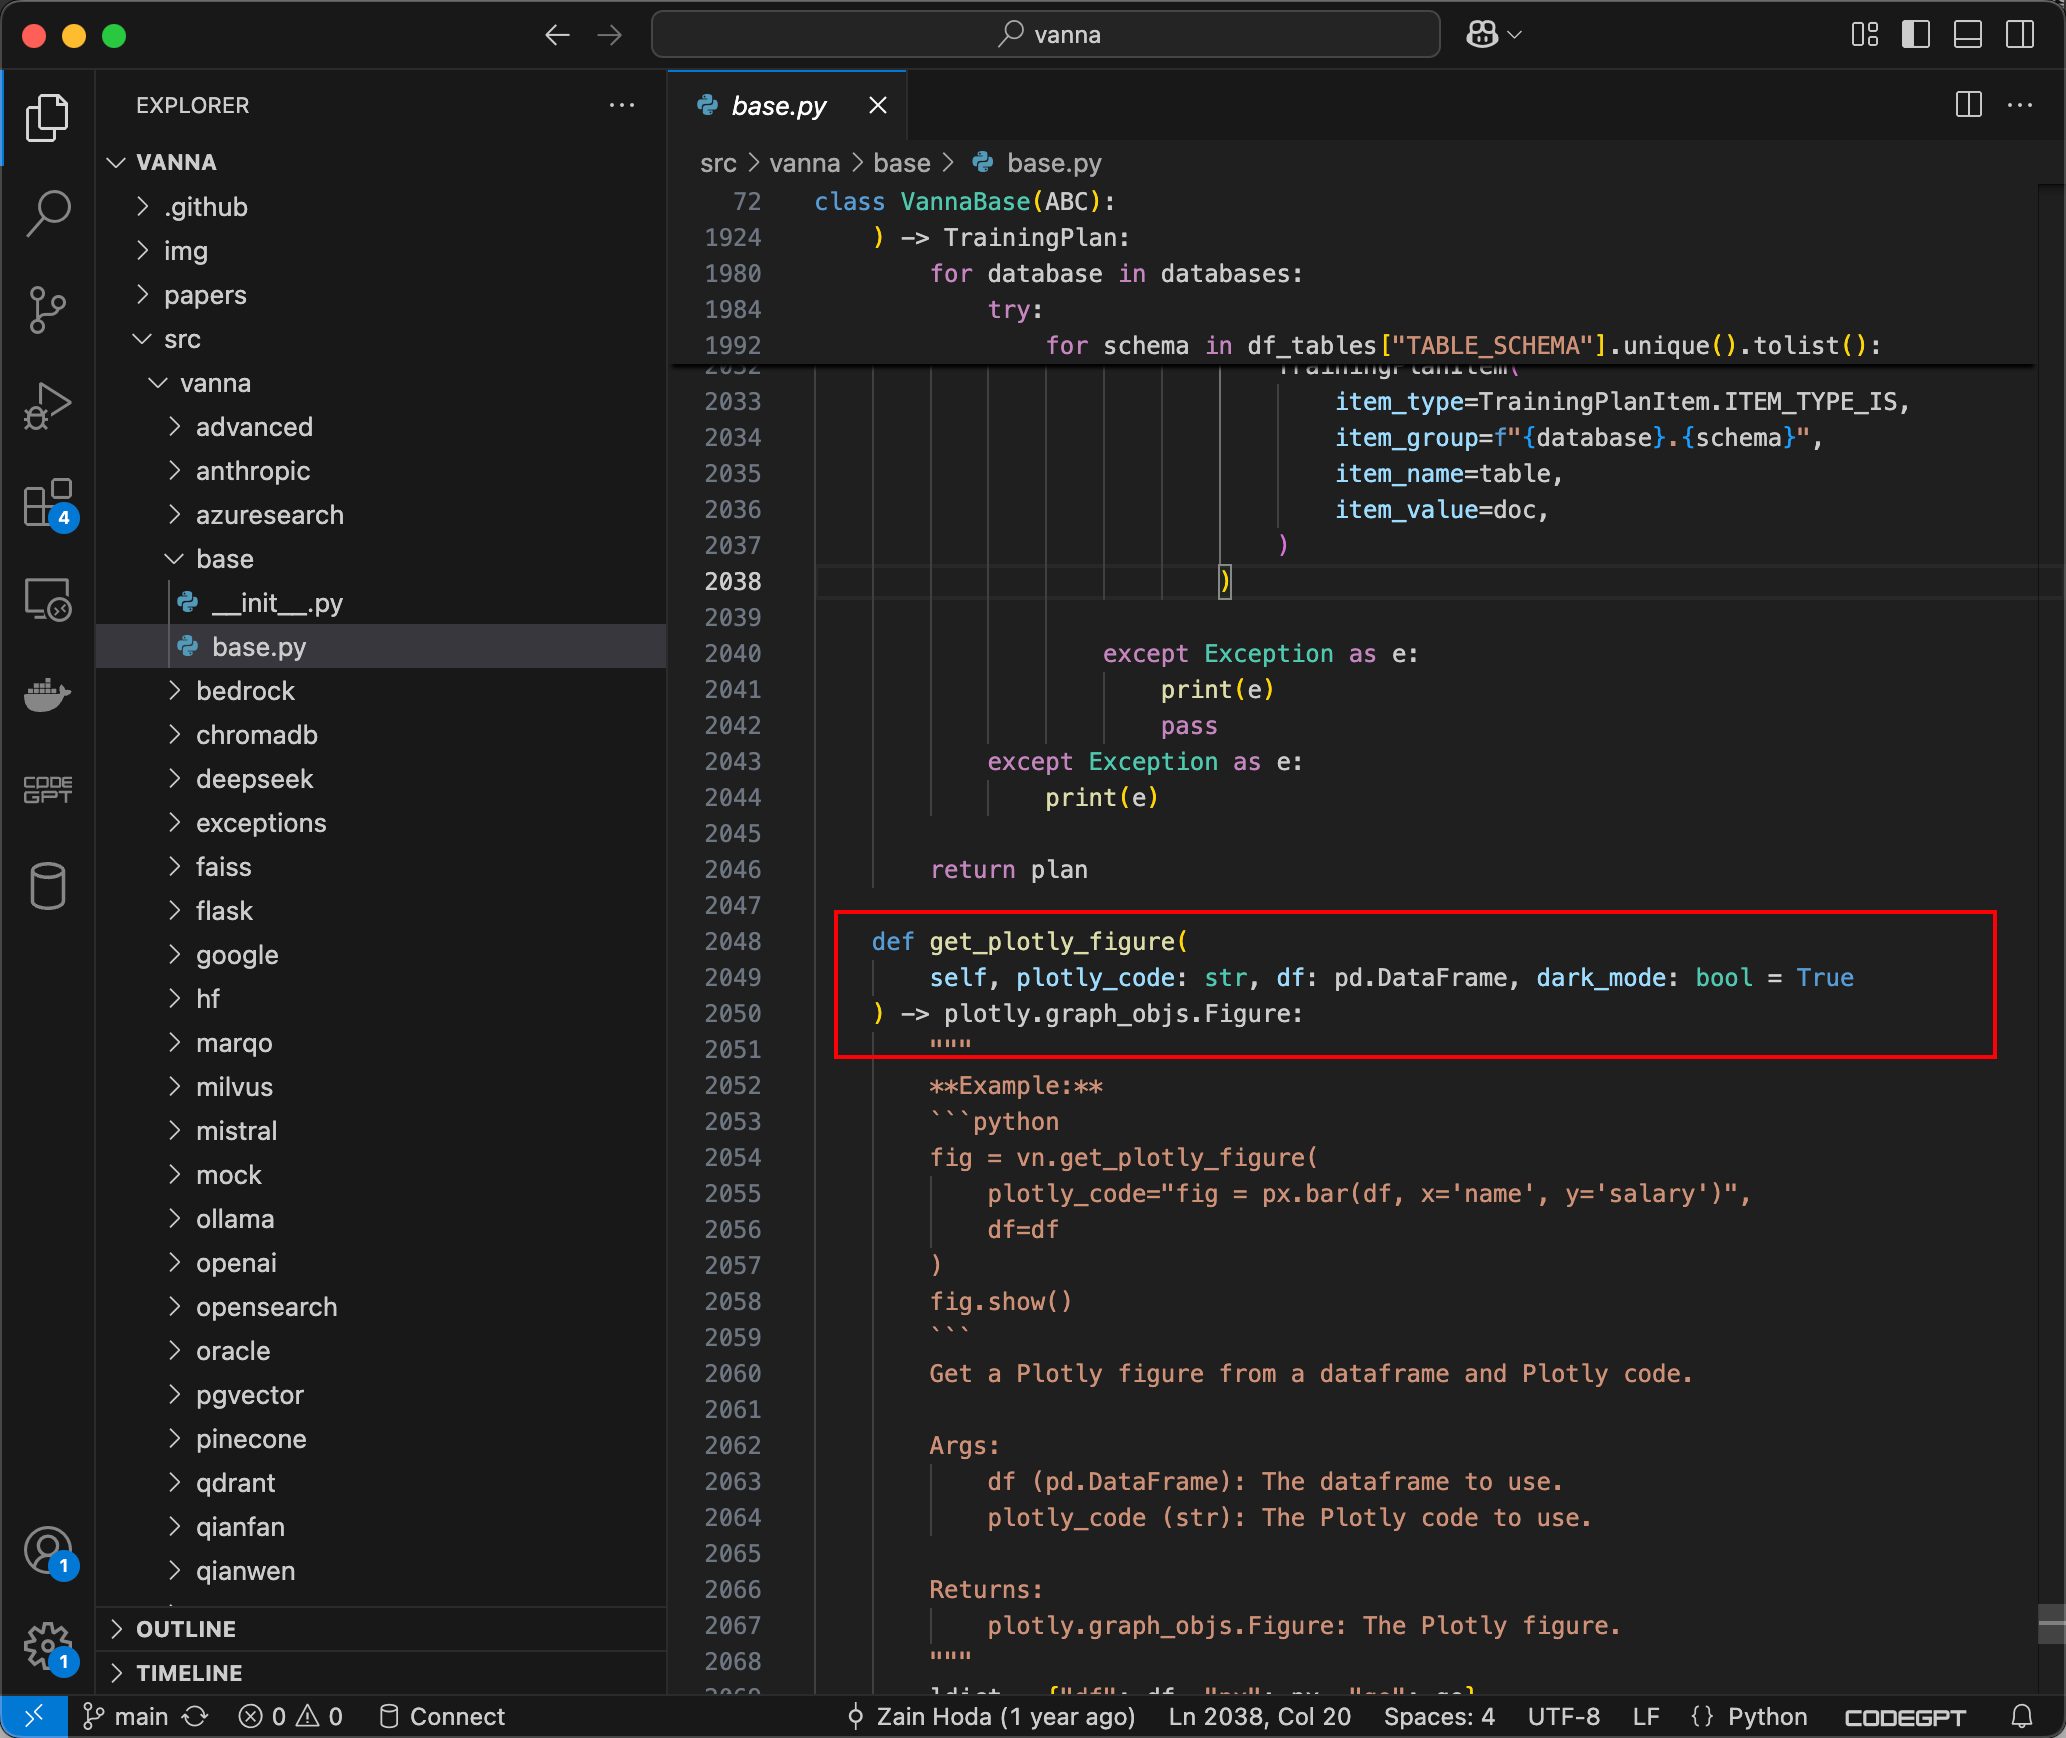
Task: Open the Source Control view
Action: (47, 309)
